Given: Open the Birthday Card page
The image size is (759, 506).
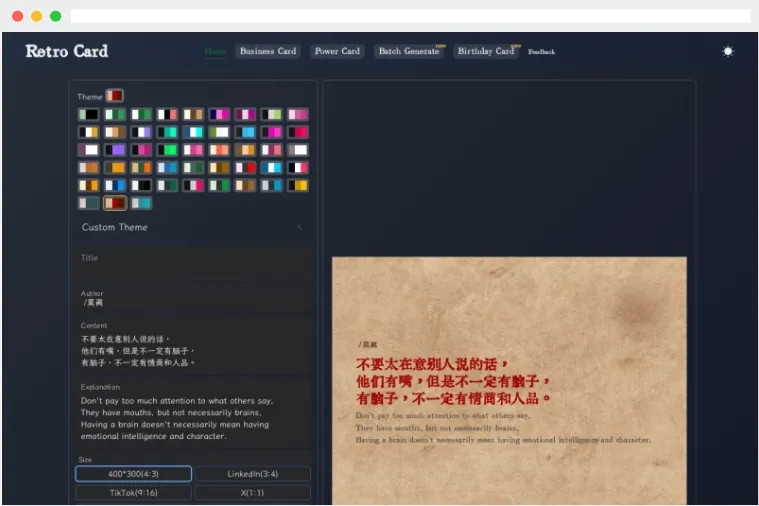Looking at the screenshot, I should (x=486, y=51).
